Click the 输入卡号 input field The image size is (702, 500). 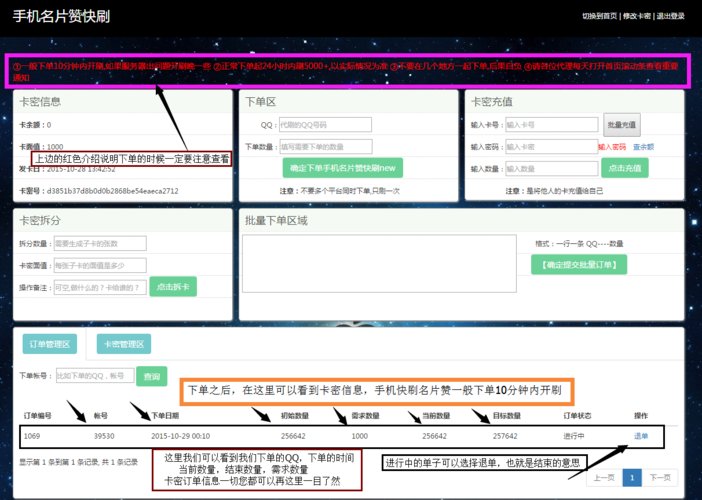(552, 125)
